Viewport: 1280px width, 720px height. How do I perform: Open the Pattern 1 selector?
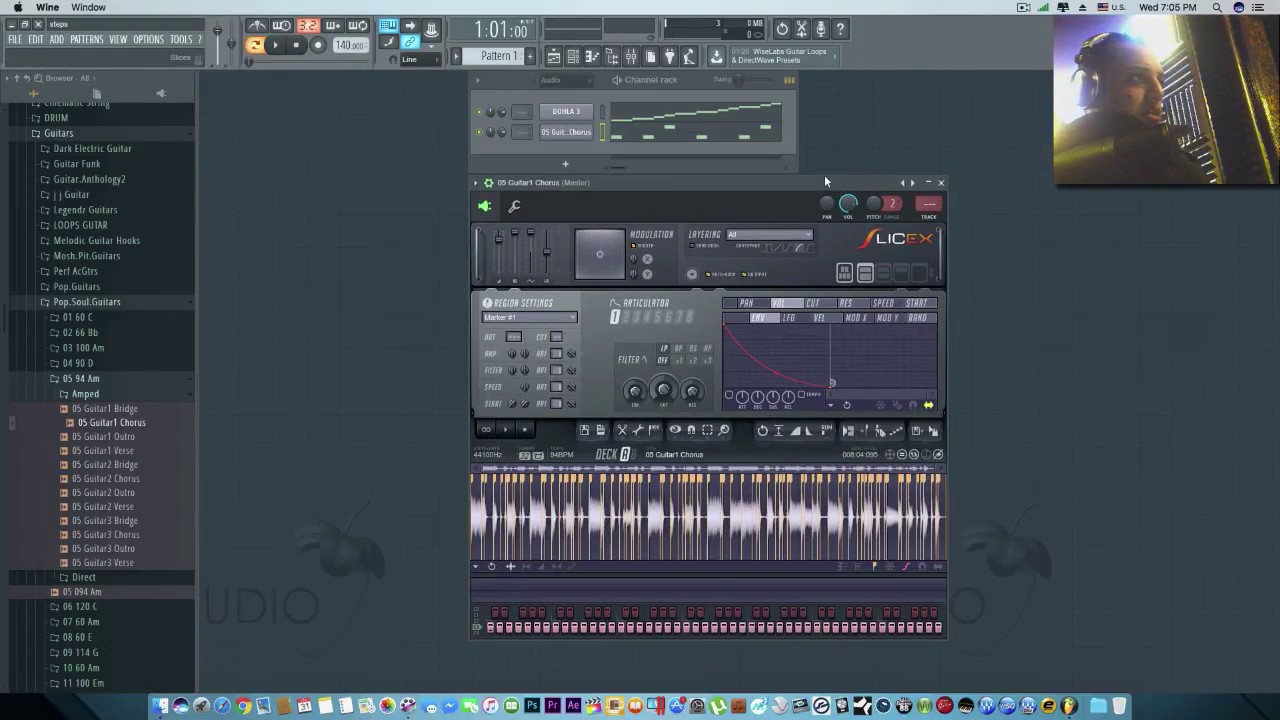pos(499,56)
